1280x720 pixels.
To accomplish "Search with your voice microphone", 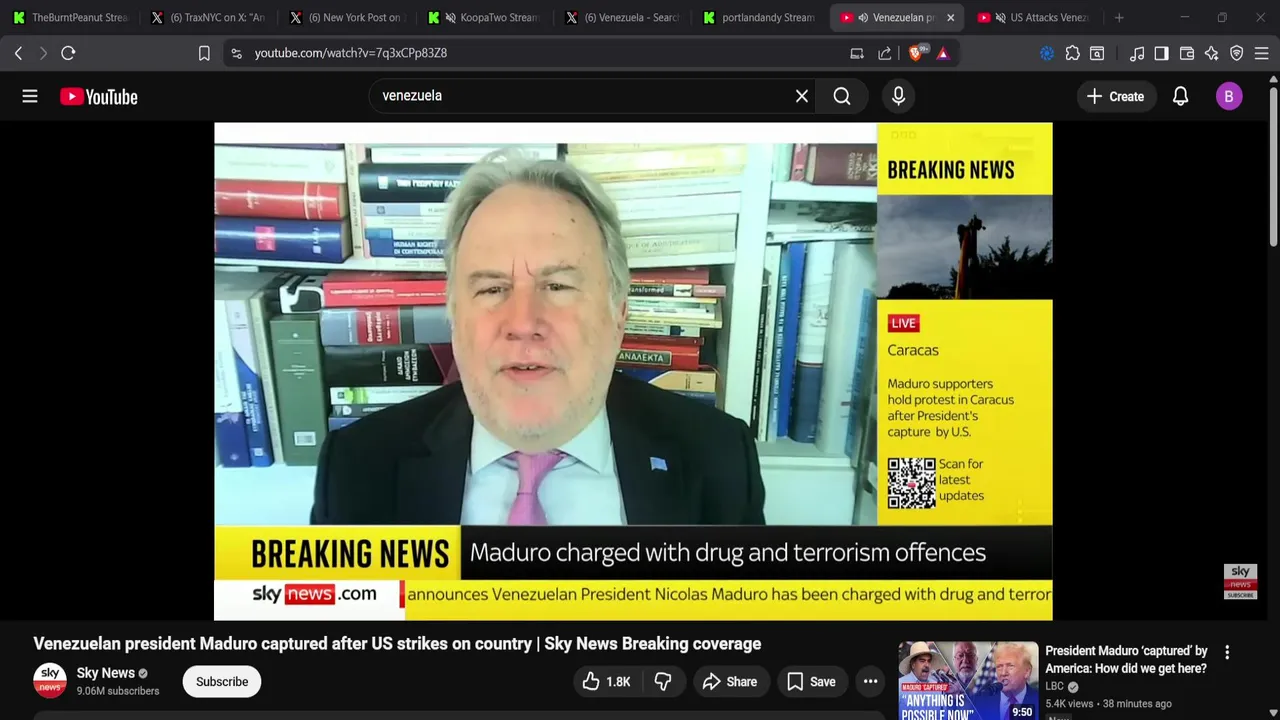I will (x=898, y=96).
